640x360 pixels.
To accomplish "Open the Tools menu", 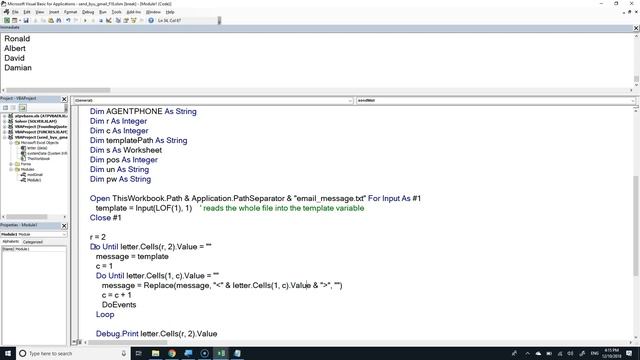I will pyautogui.click(x=117, y=12).
